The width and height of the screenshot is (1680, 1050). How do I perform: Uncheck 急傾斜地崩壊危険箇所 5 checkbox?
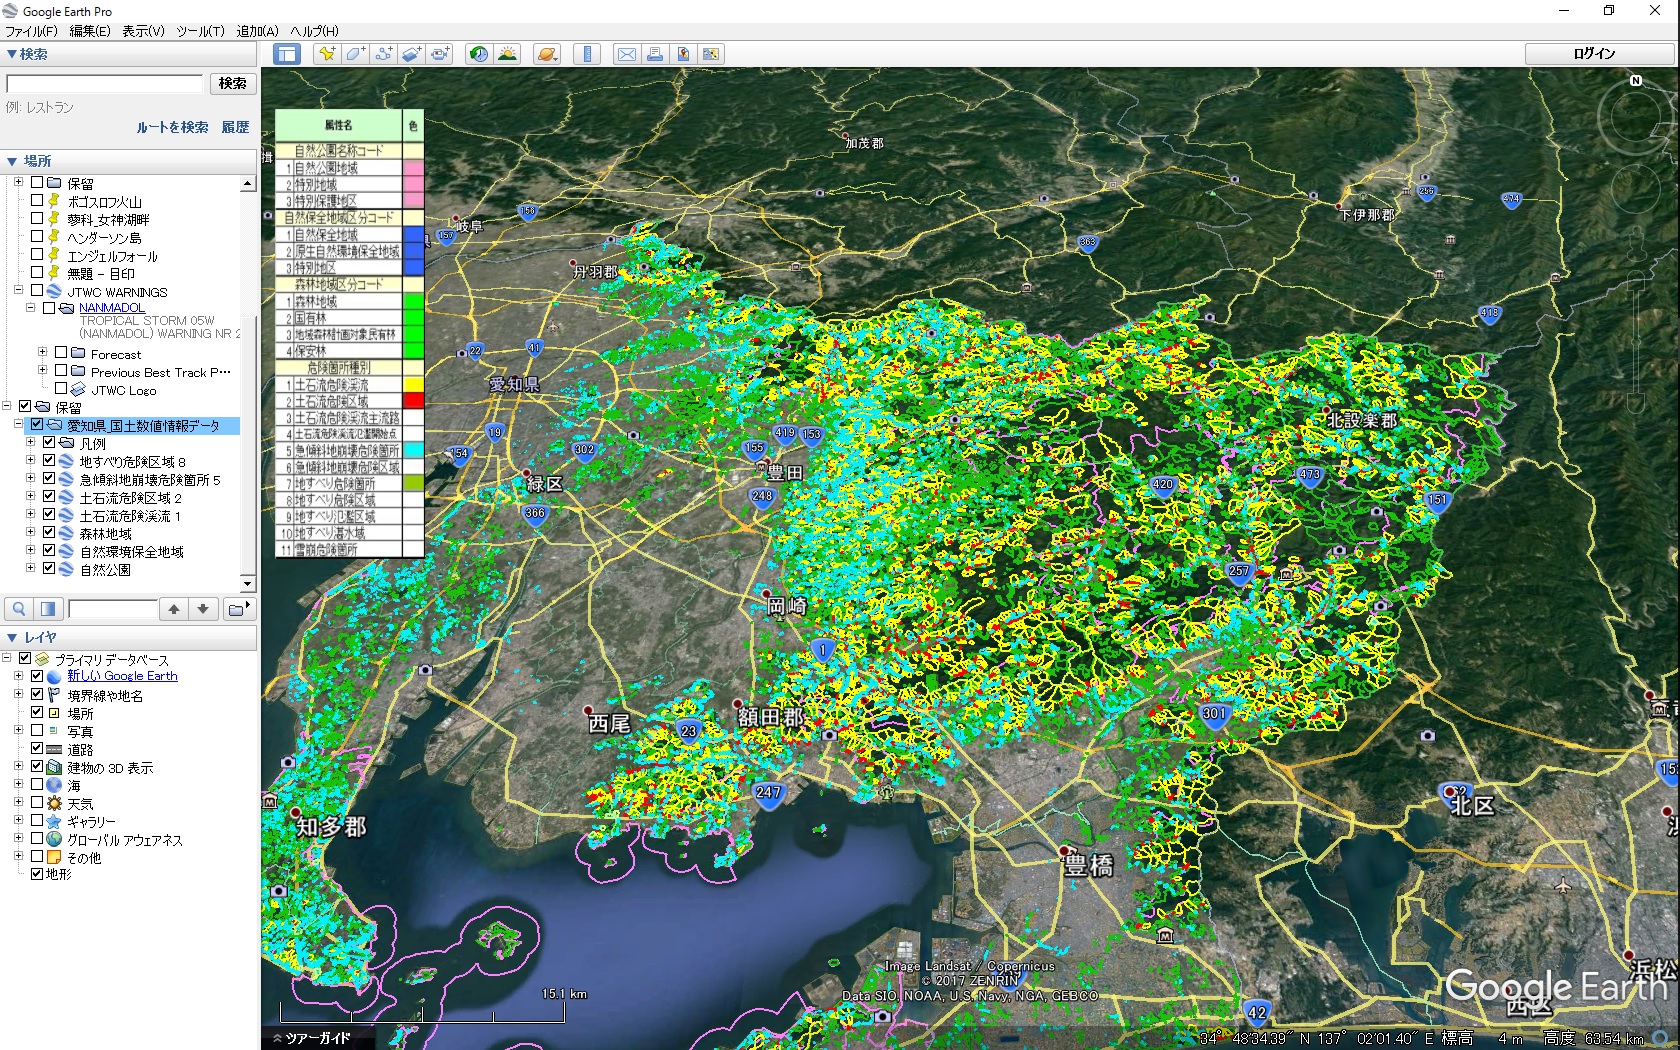48,478
